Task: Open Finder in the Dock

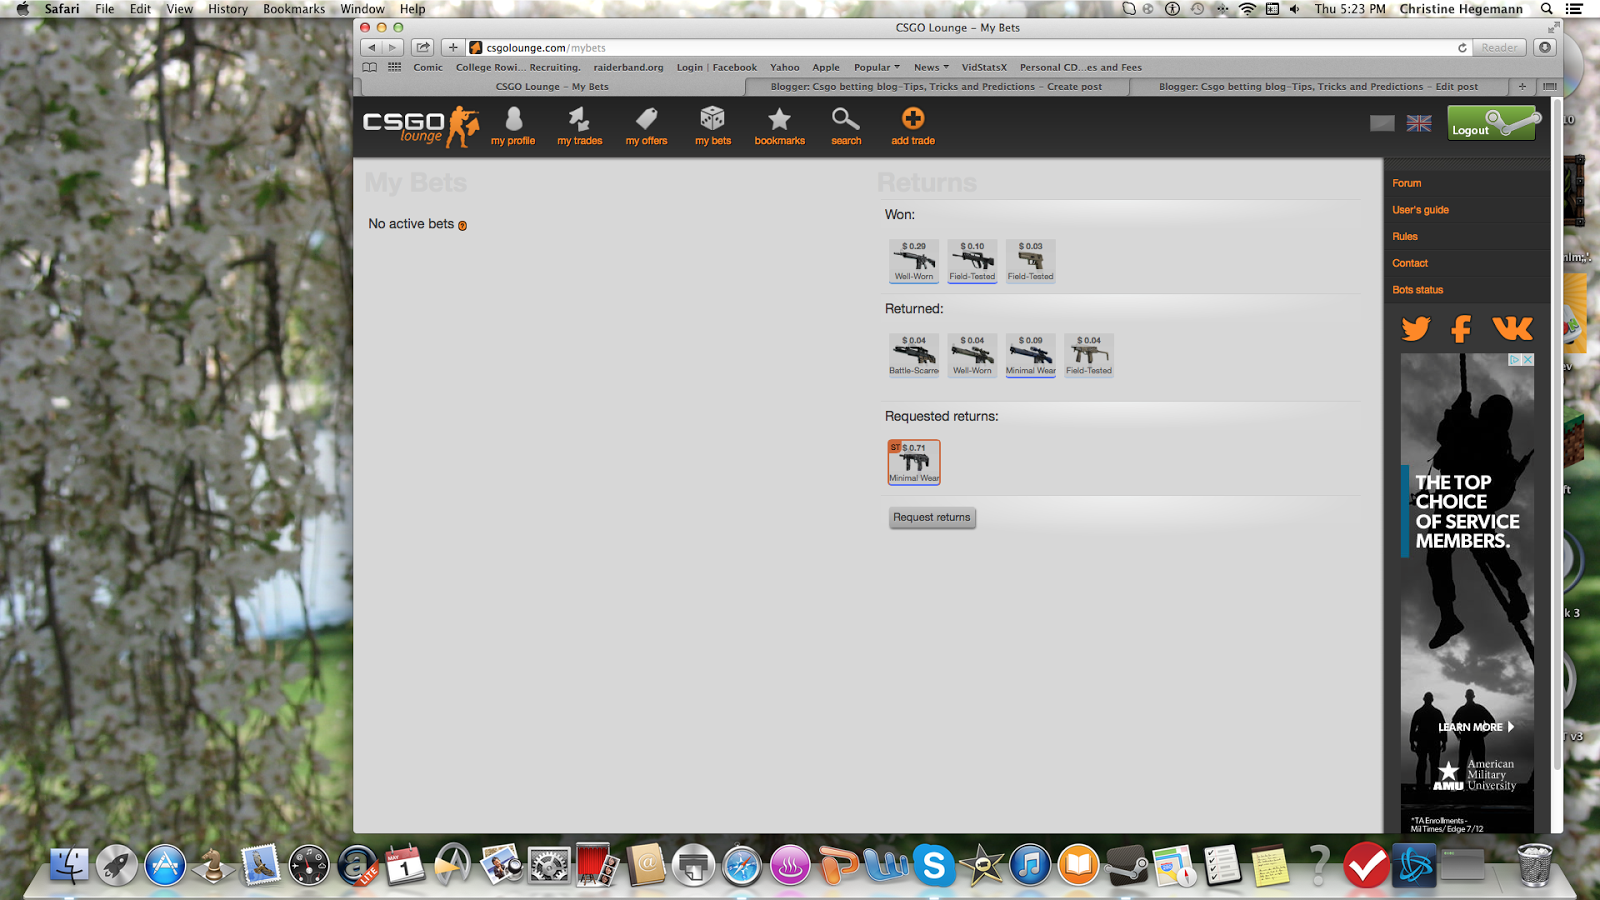Action: pyautogui.click(x=69, y=865)
